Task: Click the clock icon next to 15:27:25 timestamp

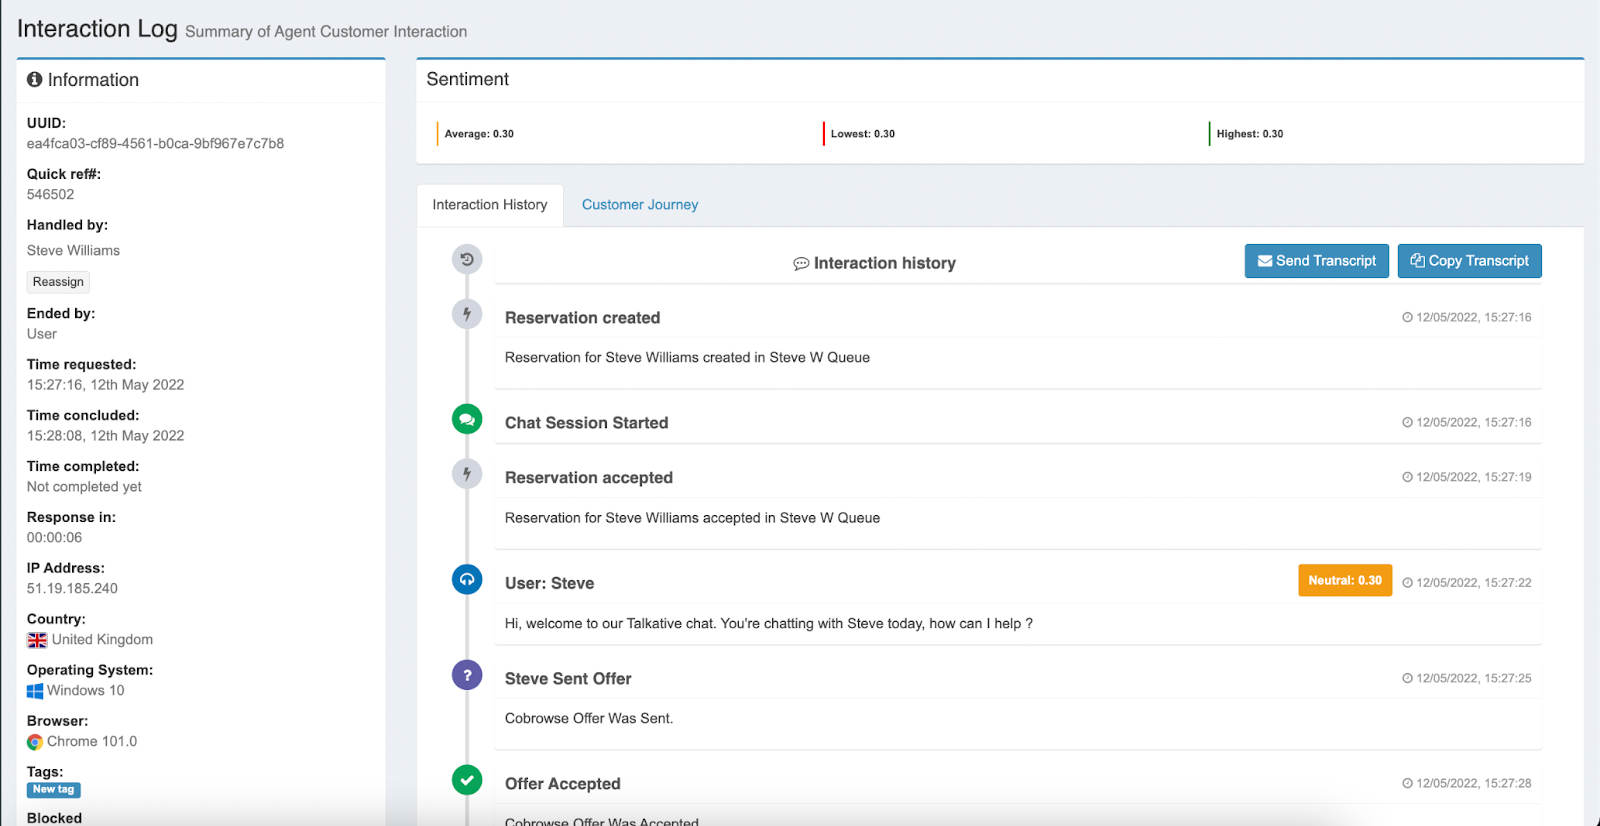Action: coord(1407,678)
